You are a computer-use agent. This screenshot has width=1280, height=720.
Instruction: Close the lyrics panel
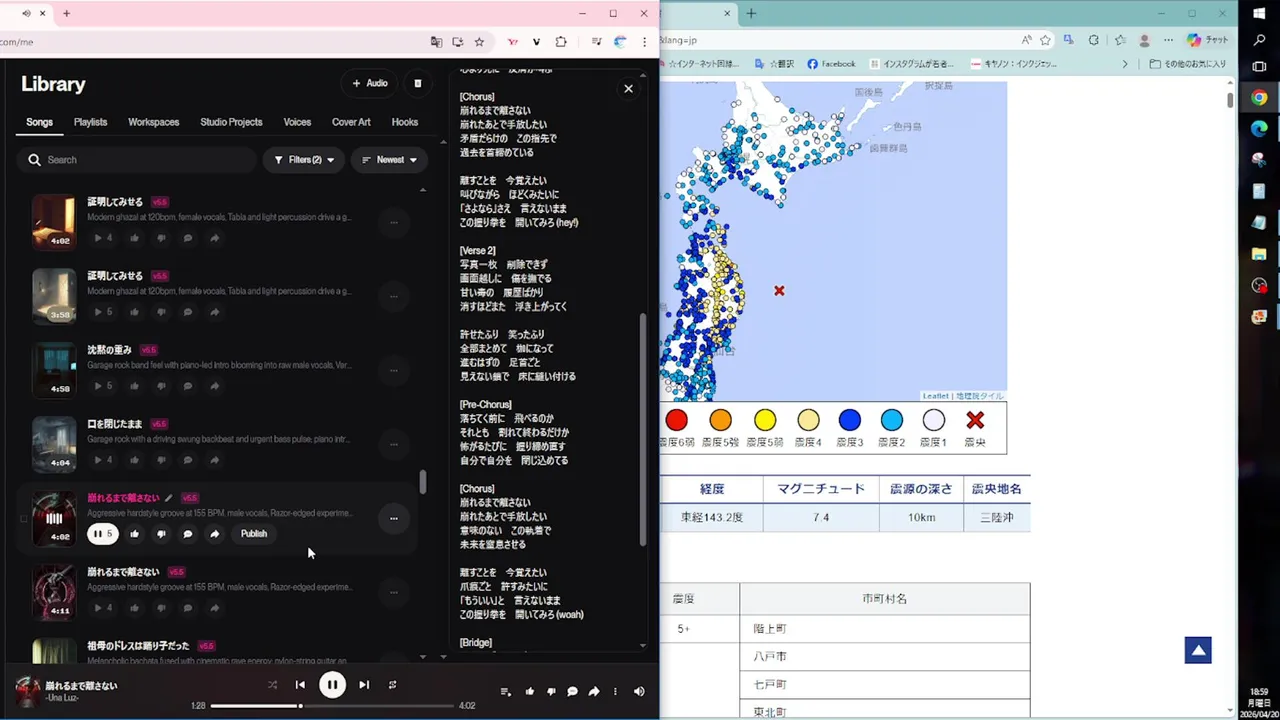click(628, 89)
